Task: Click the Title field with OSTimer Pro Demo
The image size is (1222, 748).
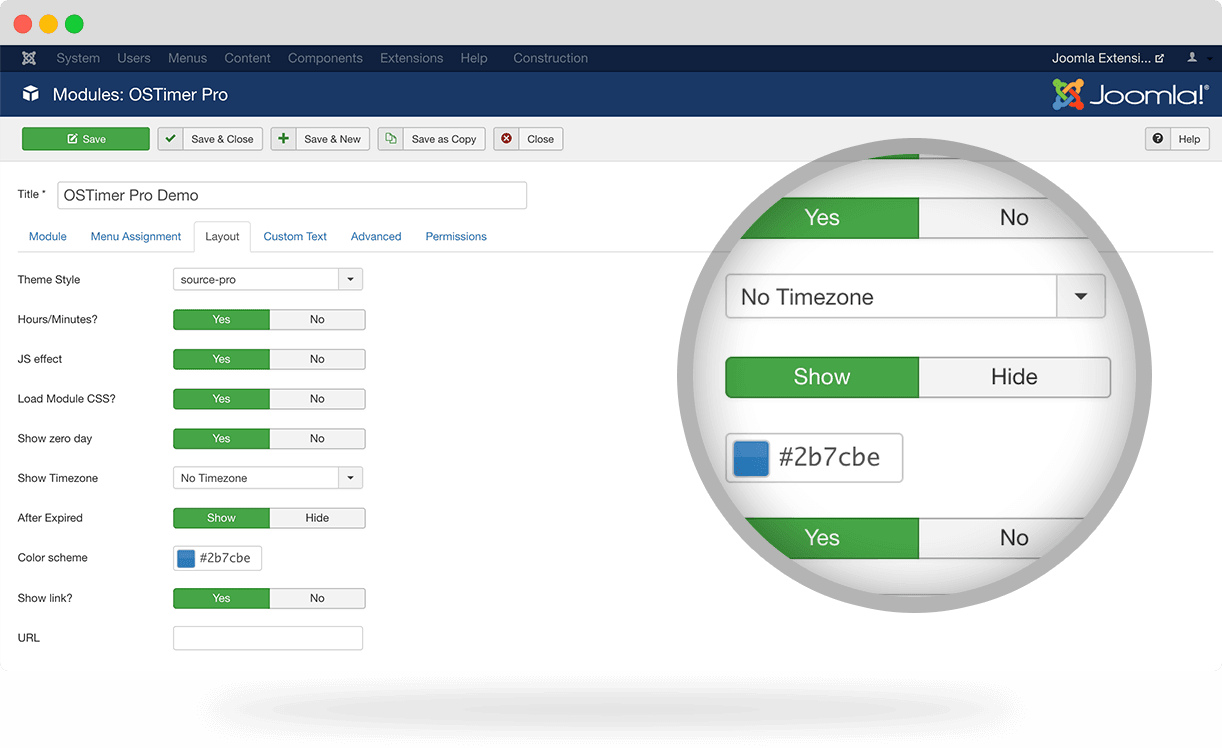Action: pyautogui.click(x=292, y=195)
